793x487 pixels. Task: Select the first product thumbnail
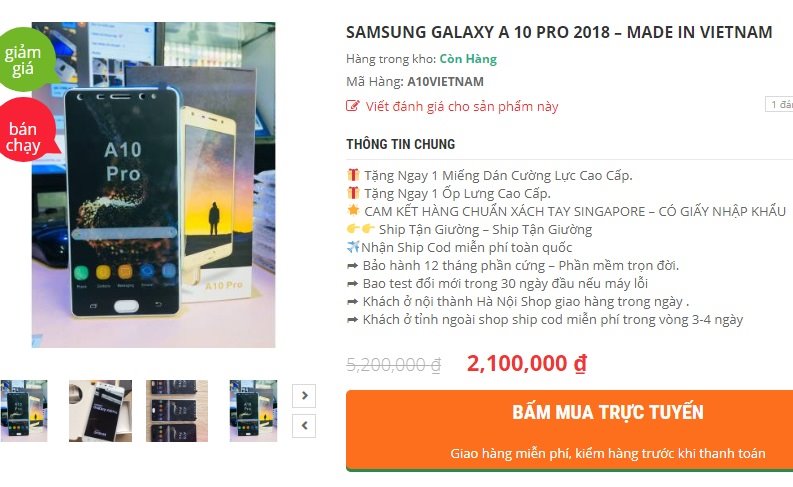pyautogui.click(x=24, y=411)
